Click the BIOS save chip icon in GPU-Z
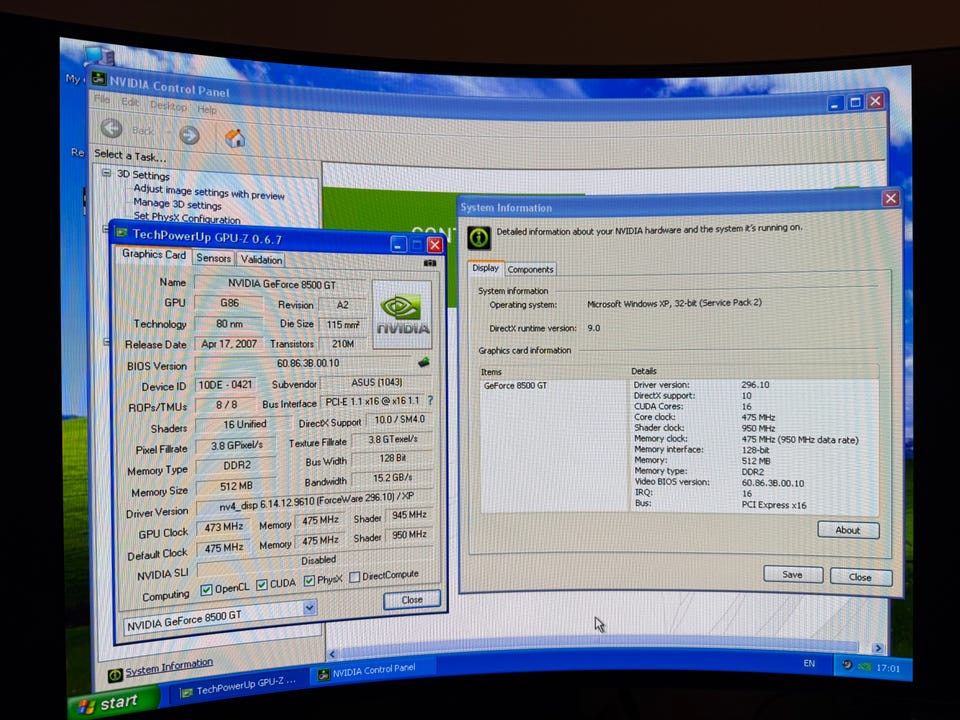Viewport: 960px width, 720px height. pyautogui.click(x=424, y=362)
